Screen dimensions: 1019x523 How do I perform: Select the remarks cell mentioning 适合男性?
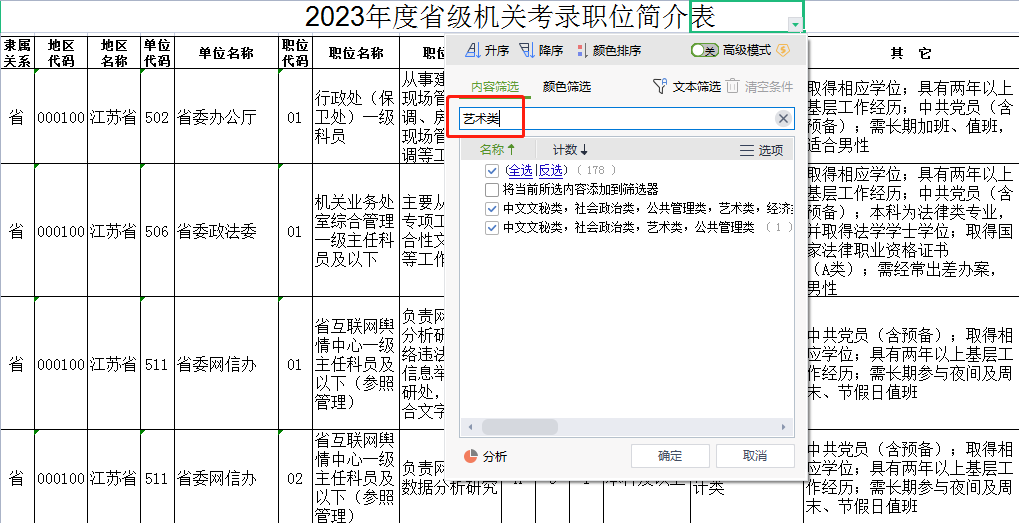(x=911, y=116)
